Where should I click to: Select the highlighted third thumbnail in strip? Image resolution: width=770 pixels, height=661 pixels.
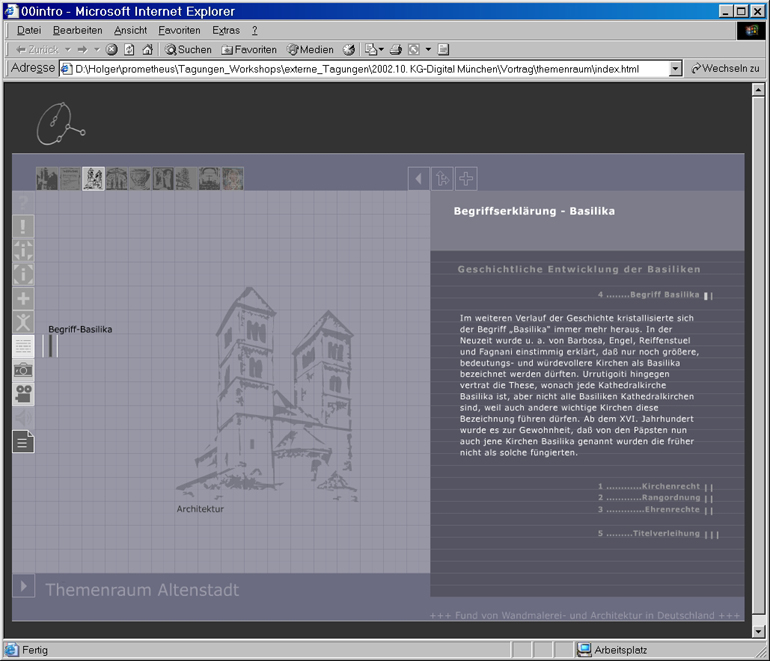point(93,179)
